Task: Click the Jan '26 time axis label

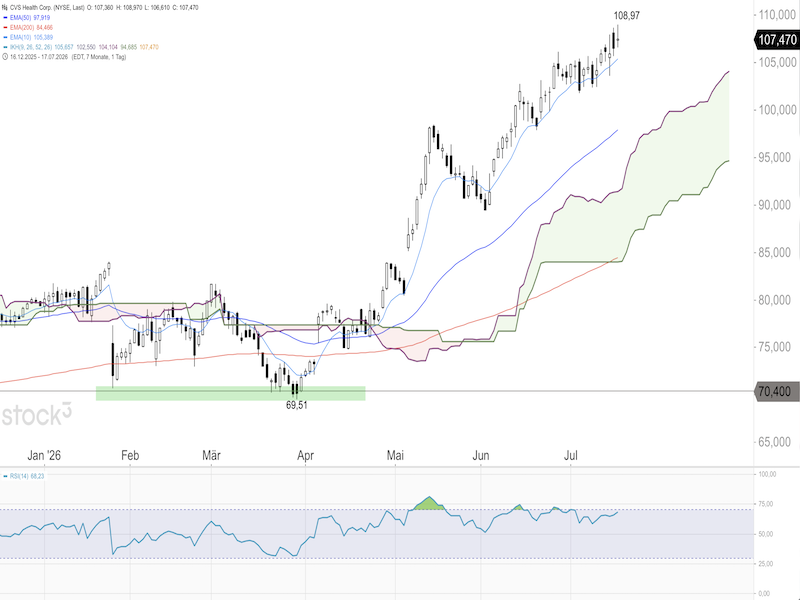Action: [44, 455]
